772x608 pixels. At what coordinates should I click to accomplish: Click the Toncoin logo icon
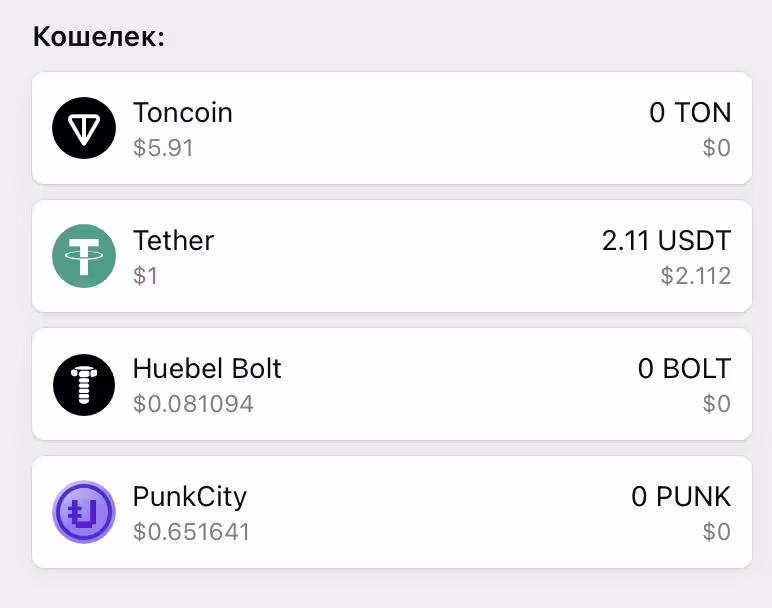84,128
